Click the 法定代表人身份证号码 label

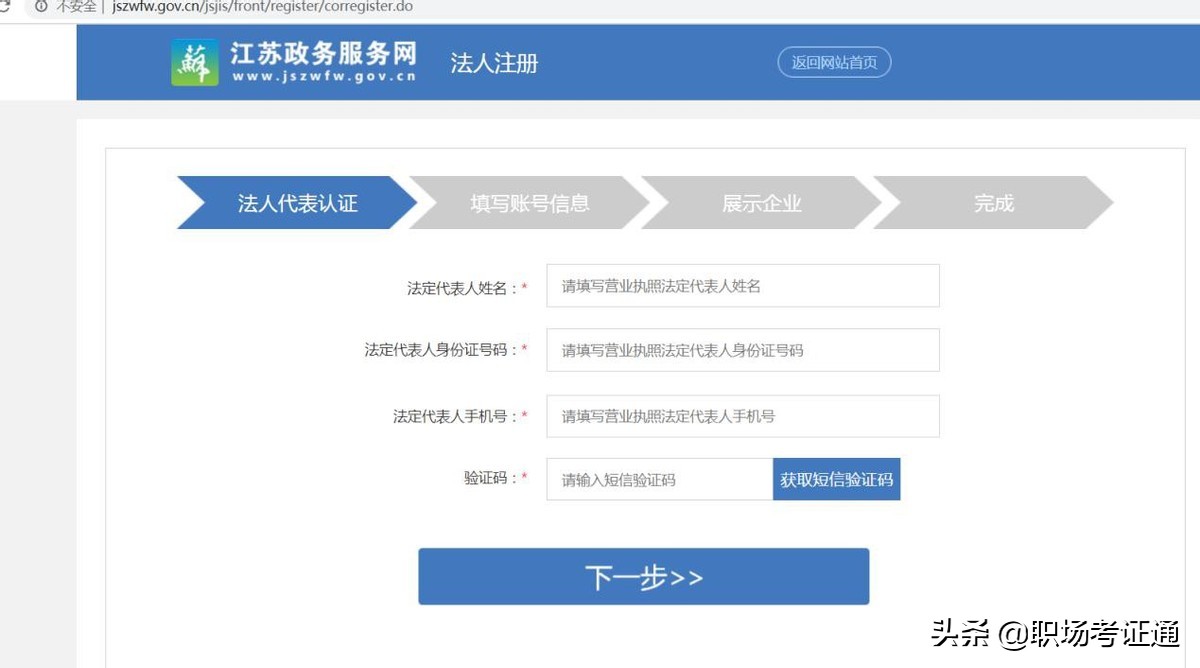(x=446, y=350)
